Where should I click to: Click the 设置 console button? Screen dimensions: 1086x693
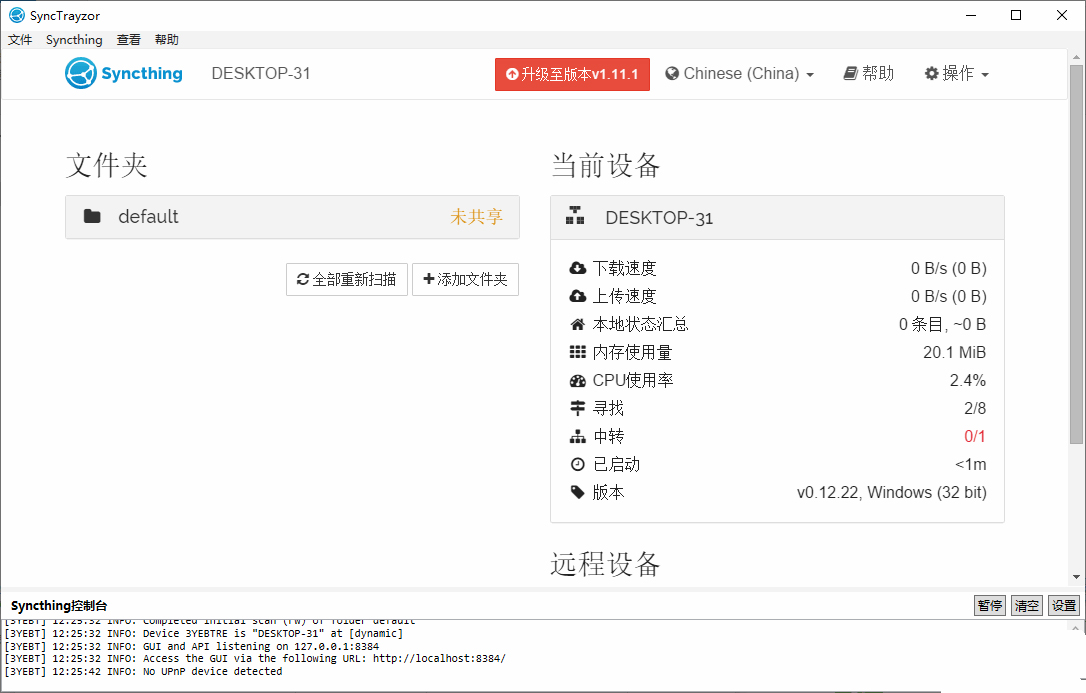click(1064, 606)
